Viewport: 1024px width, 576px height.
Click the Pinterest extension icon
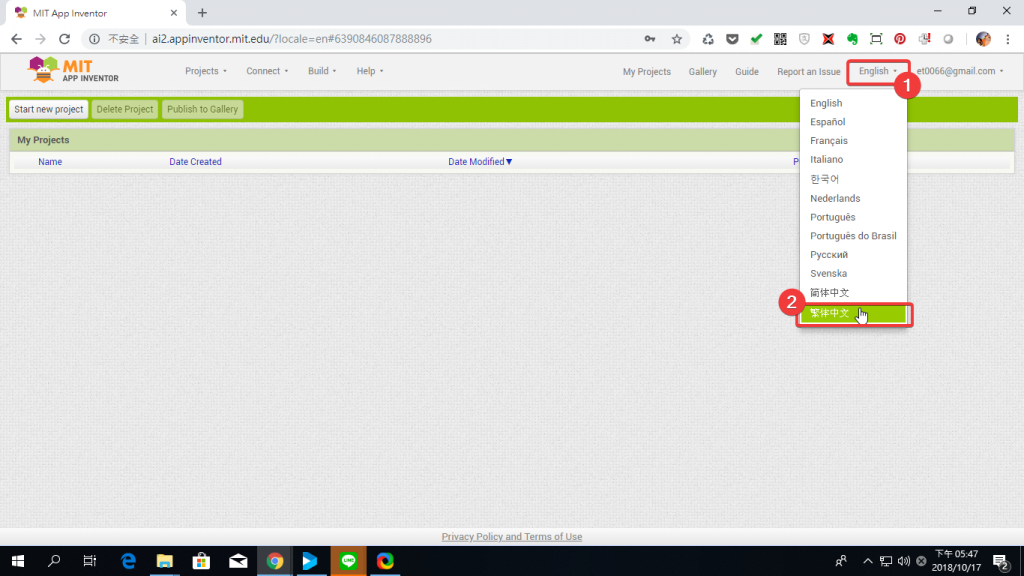coord(900,39)
